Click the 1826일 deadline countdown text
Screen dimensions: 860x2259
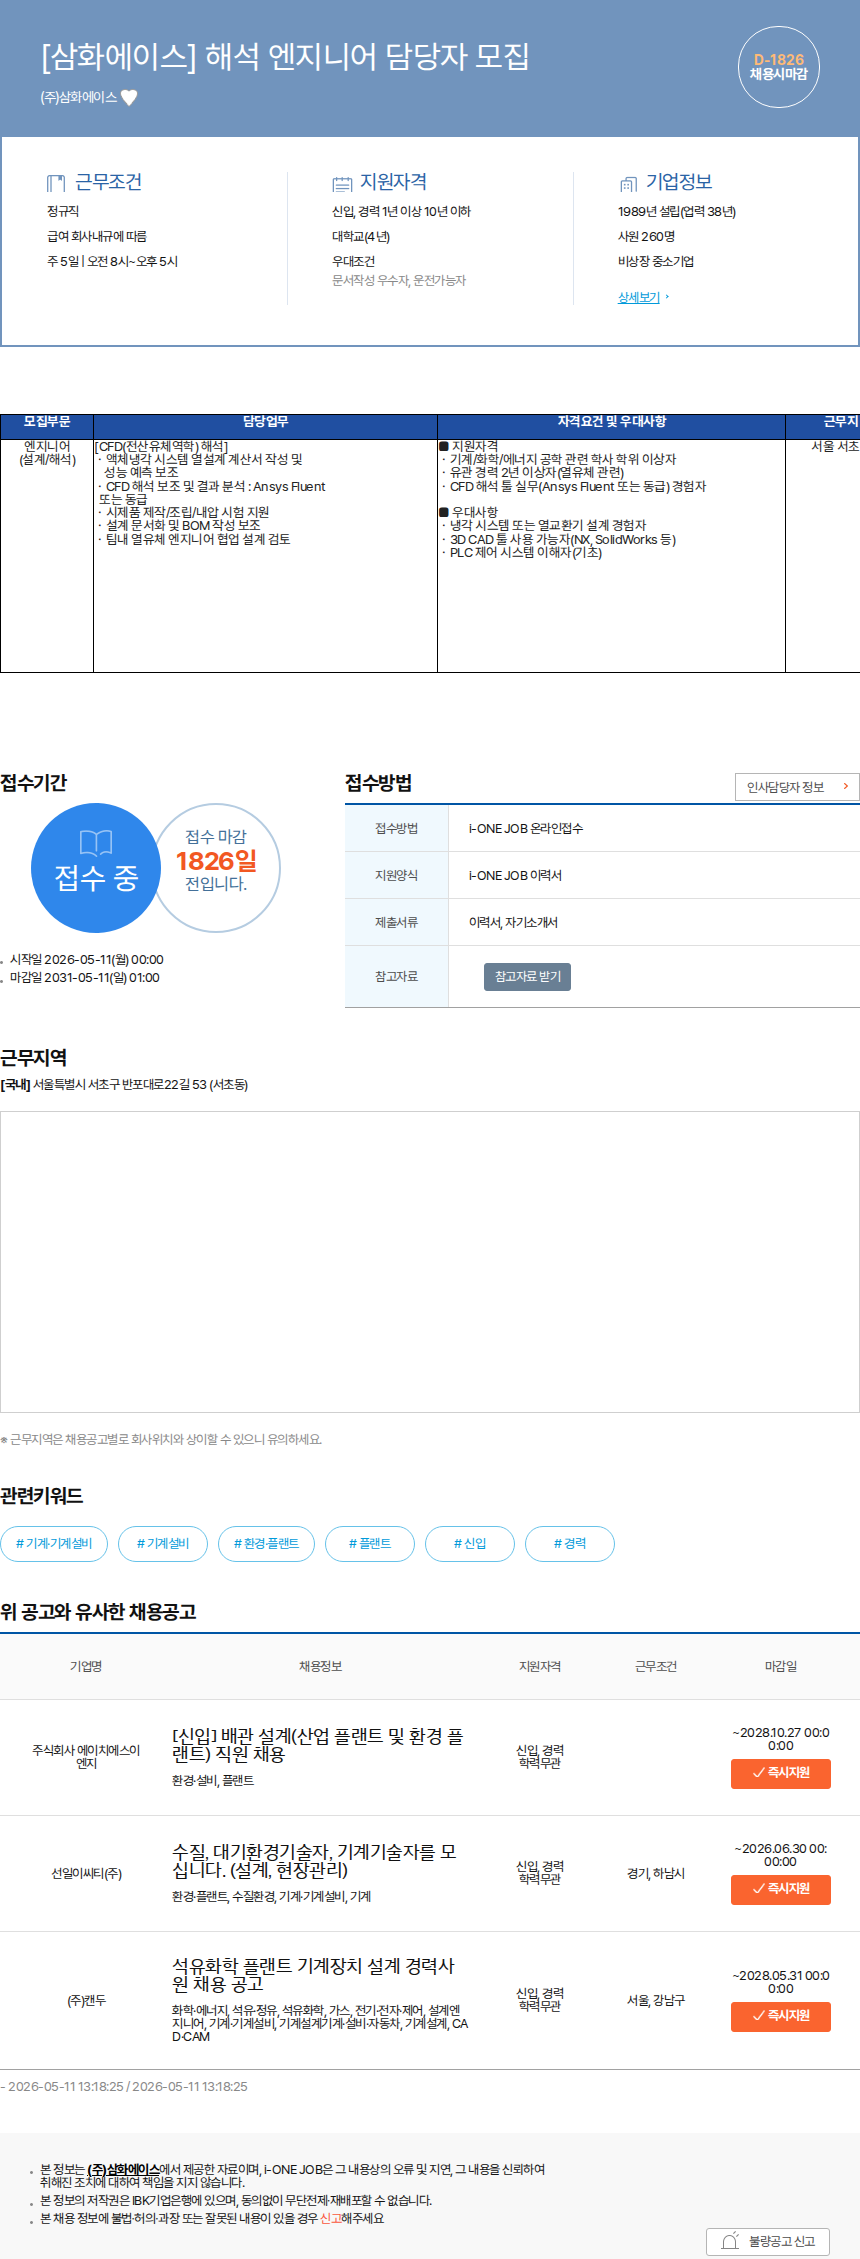click(x=216, y=861)
